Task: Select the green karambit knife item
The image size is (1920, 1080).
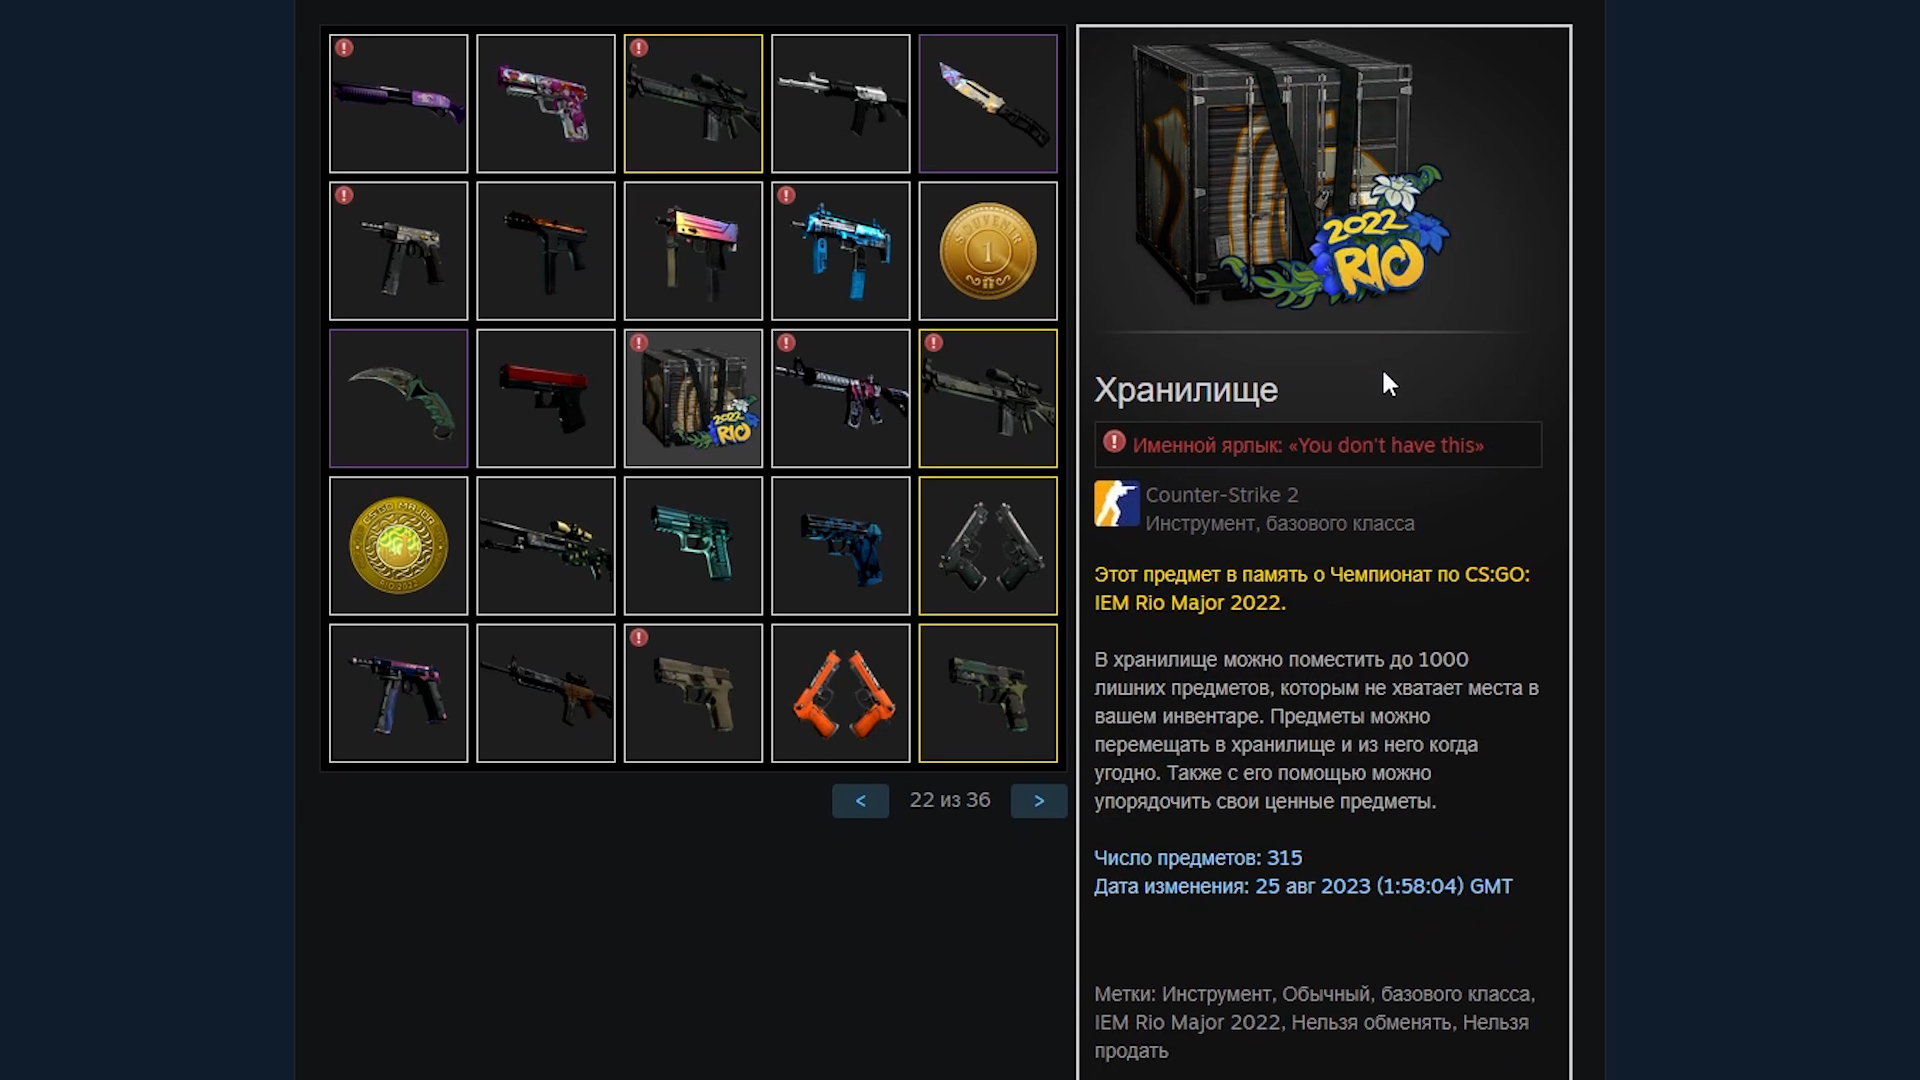Action: (x=398, y=398)
